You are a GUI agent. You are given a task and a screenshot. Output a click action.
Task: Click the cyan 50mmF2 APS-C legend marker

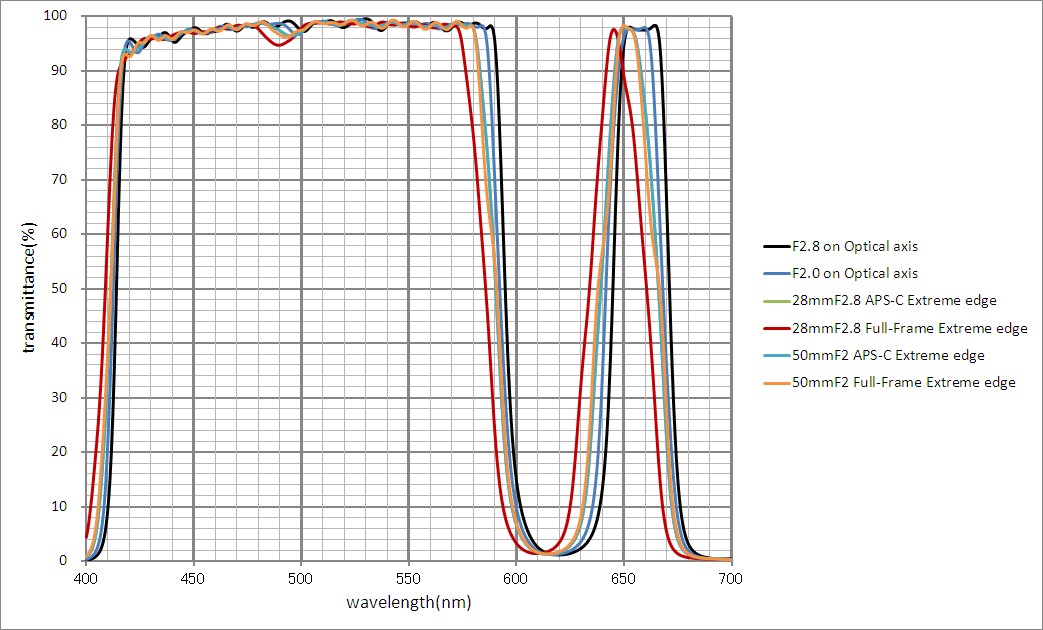[x=776, y=355]
